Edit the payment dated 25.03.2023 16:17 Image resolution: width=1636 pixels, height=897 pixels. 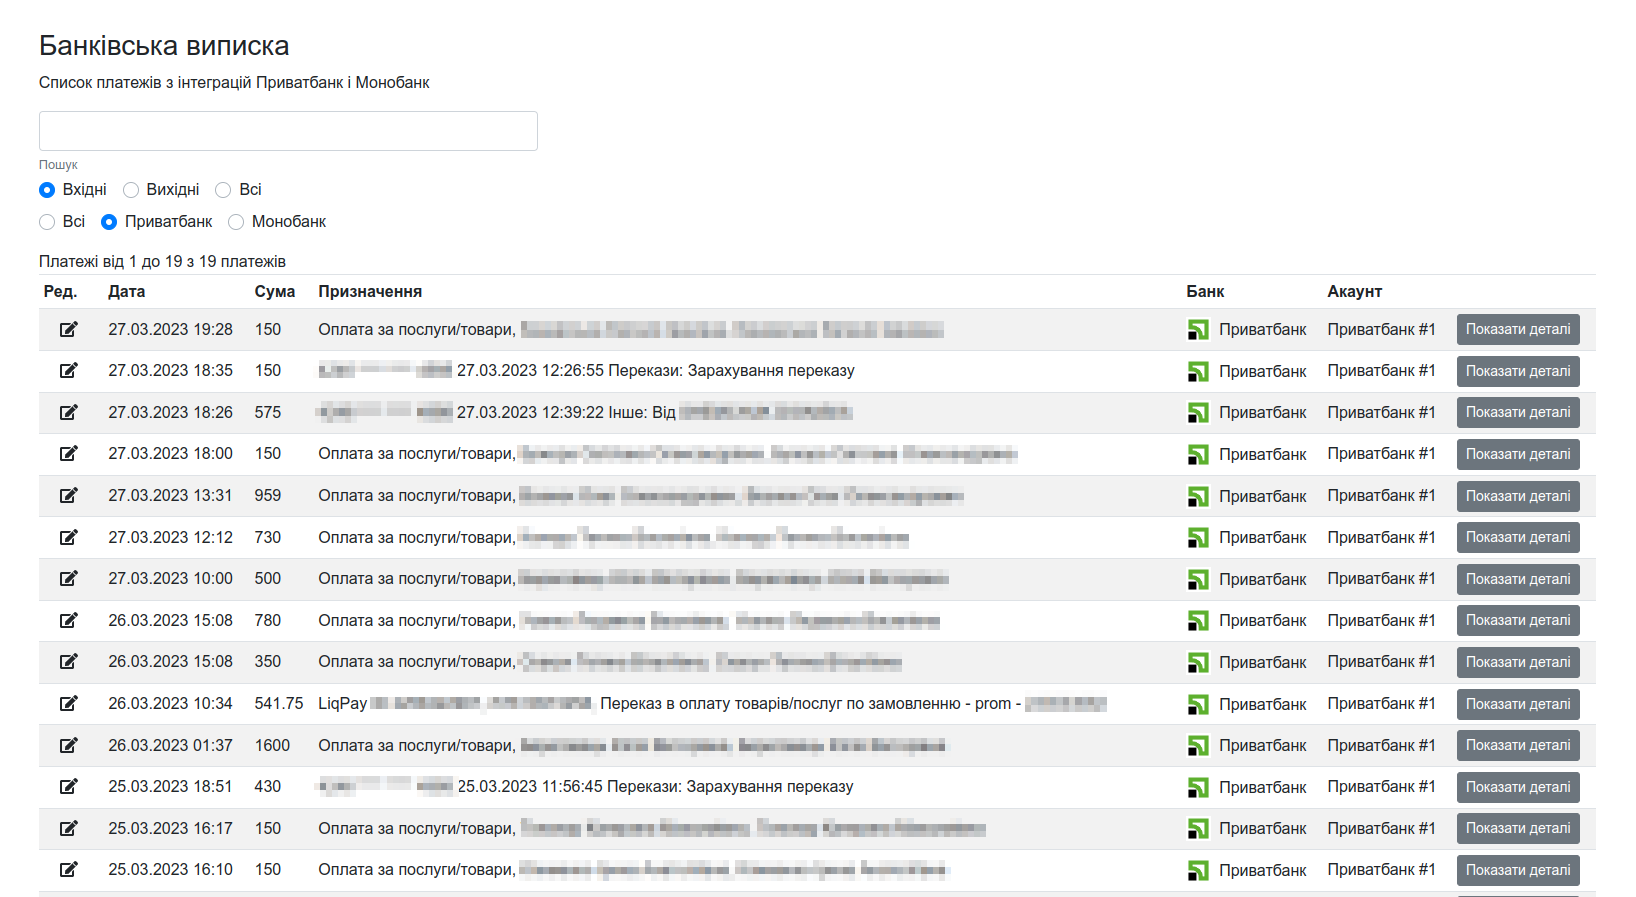pyautogui.click(x=68, y=828)
